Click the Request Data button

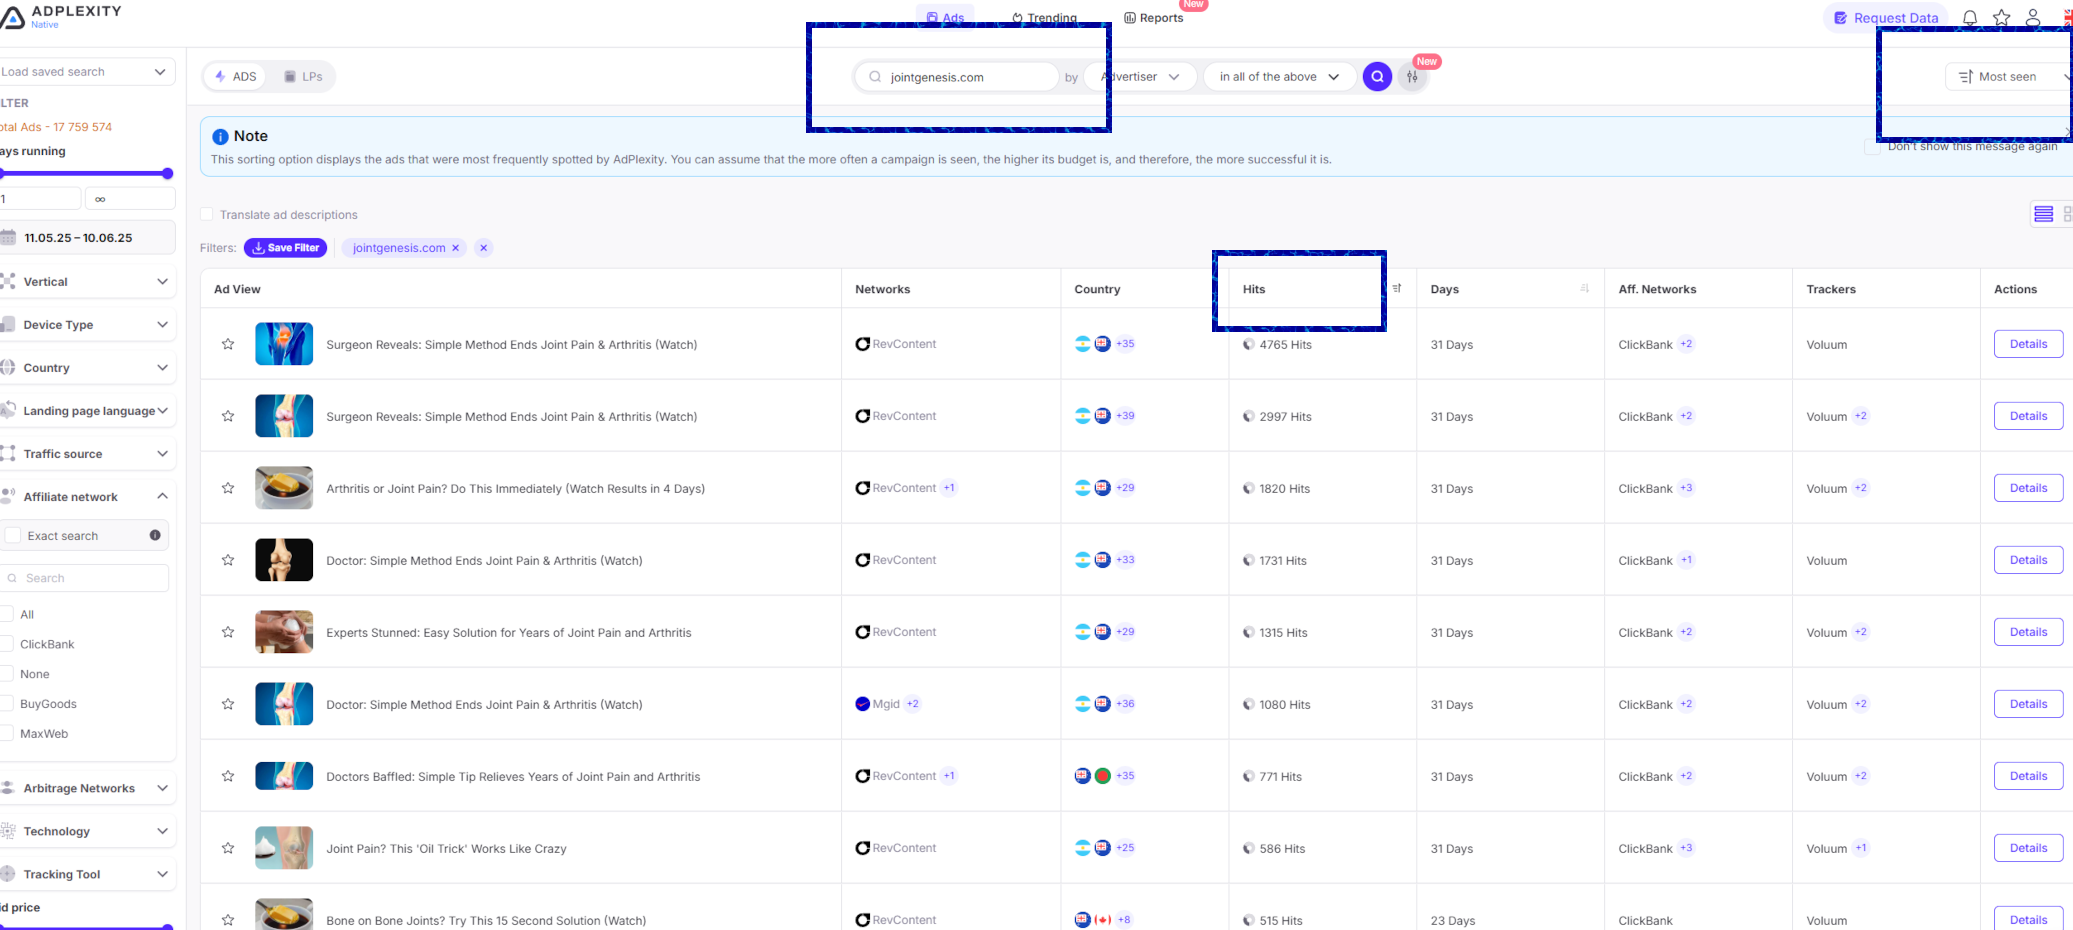point(1886,18)
